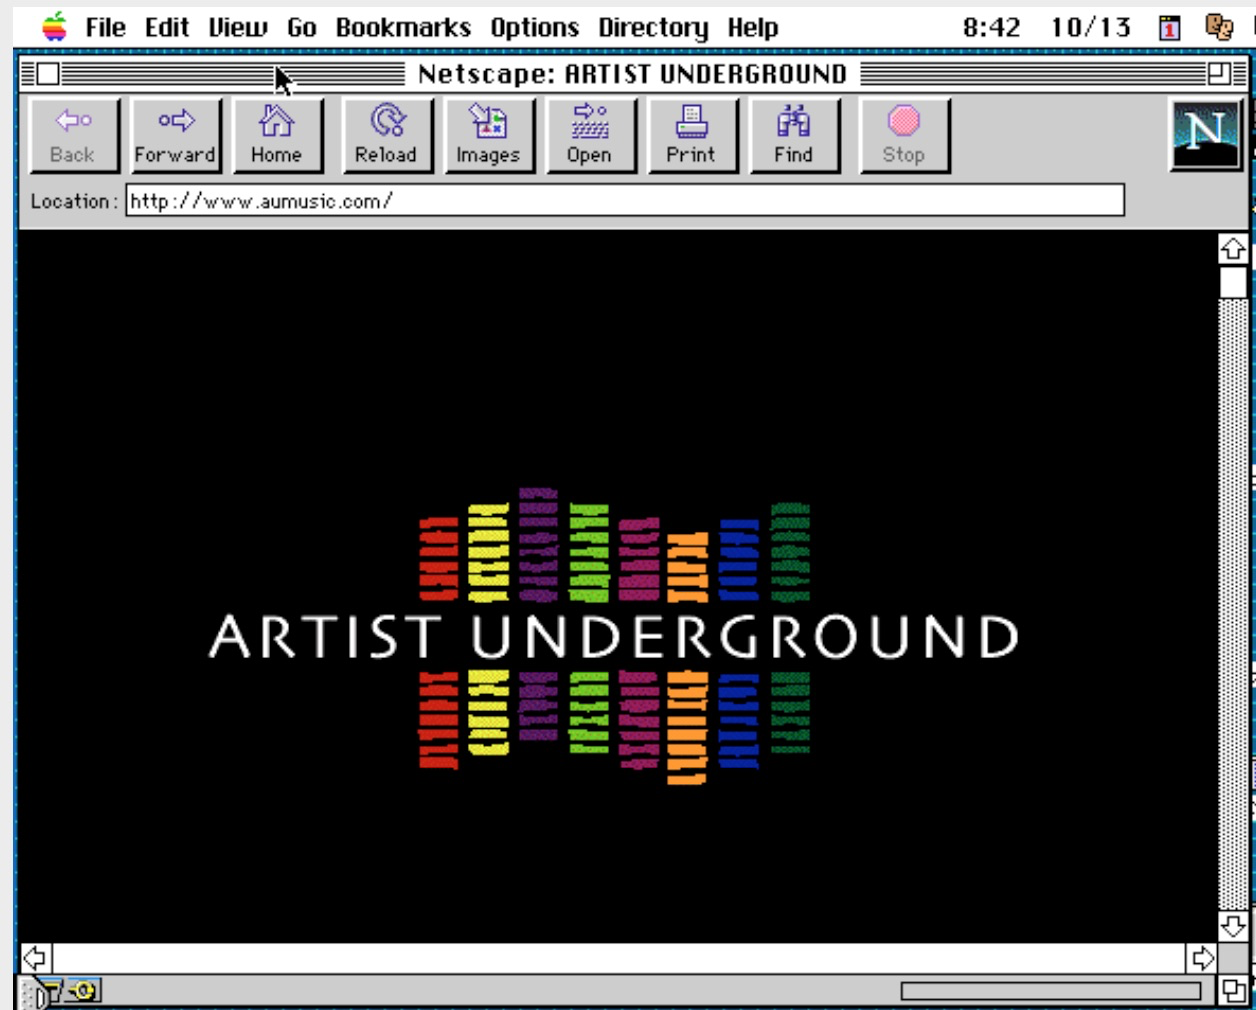Image resolution: width=1256 pixels, height=1010 pixels.
Task: Stop loading with the Stop button
Action: tap(903, 136)
